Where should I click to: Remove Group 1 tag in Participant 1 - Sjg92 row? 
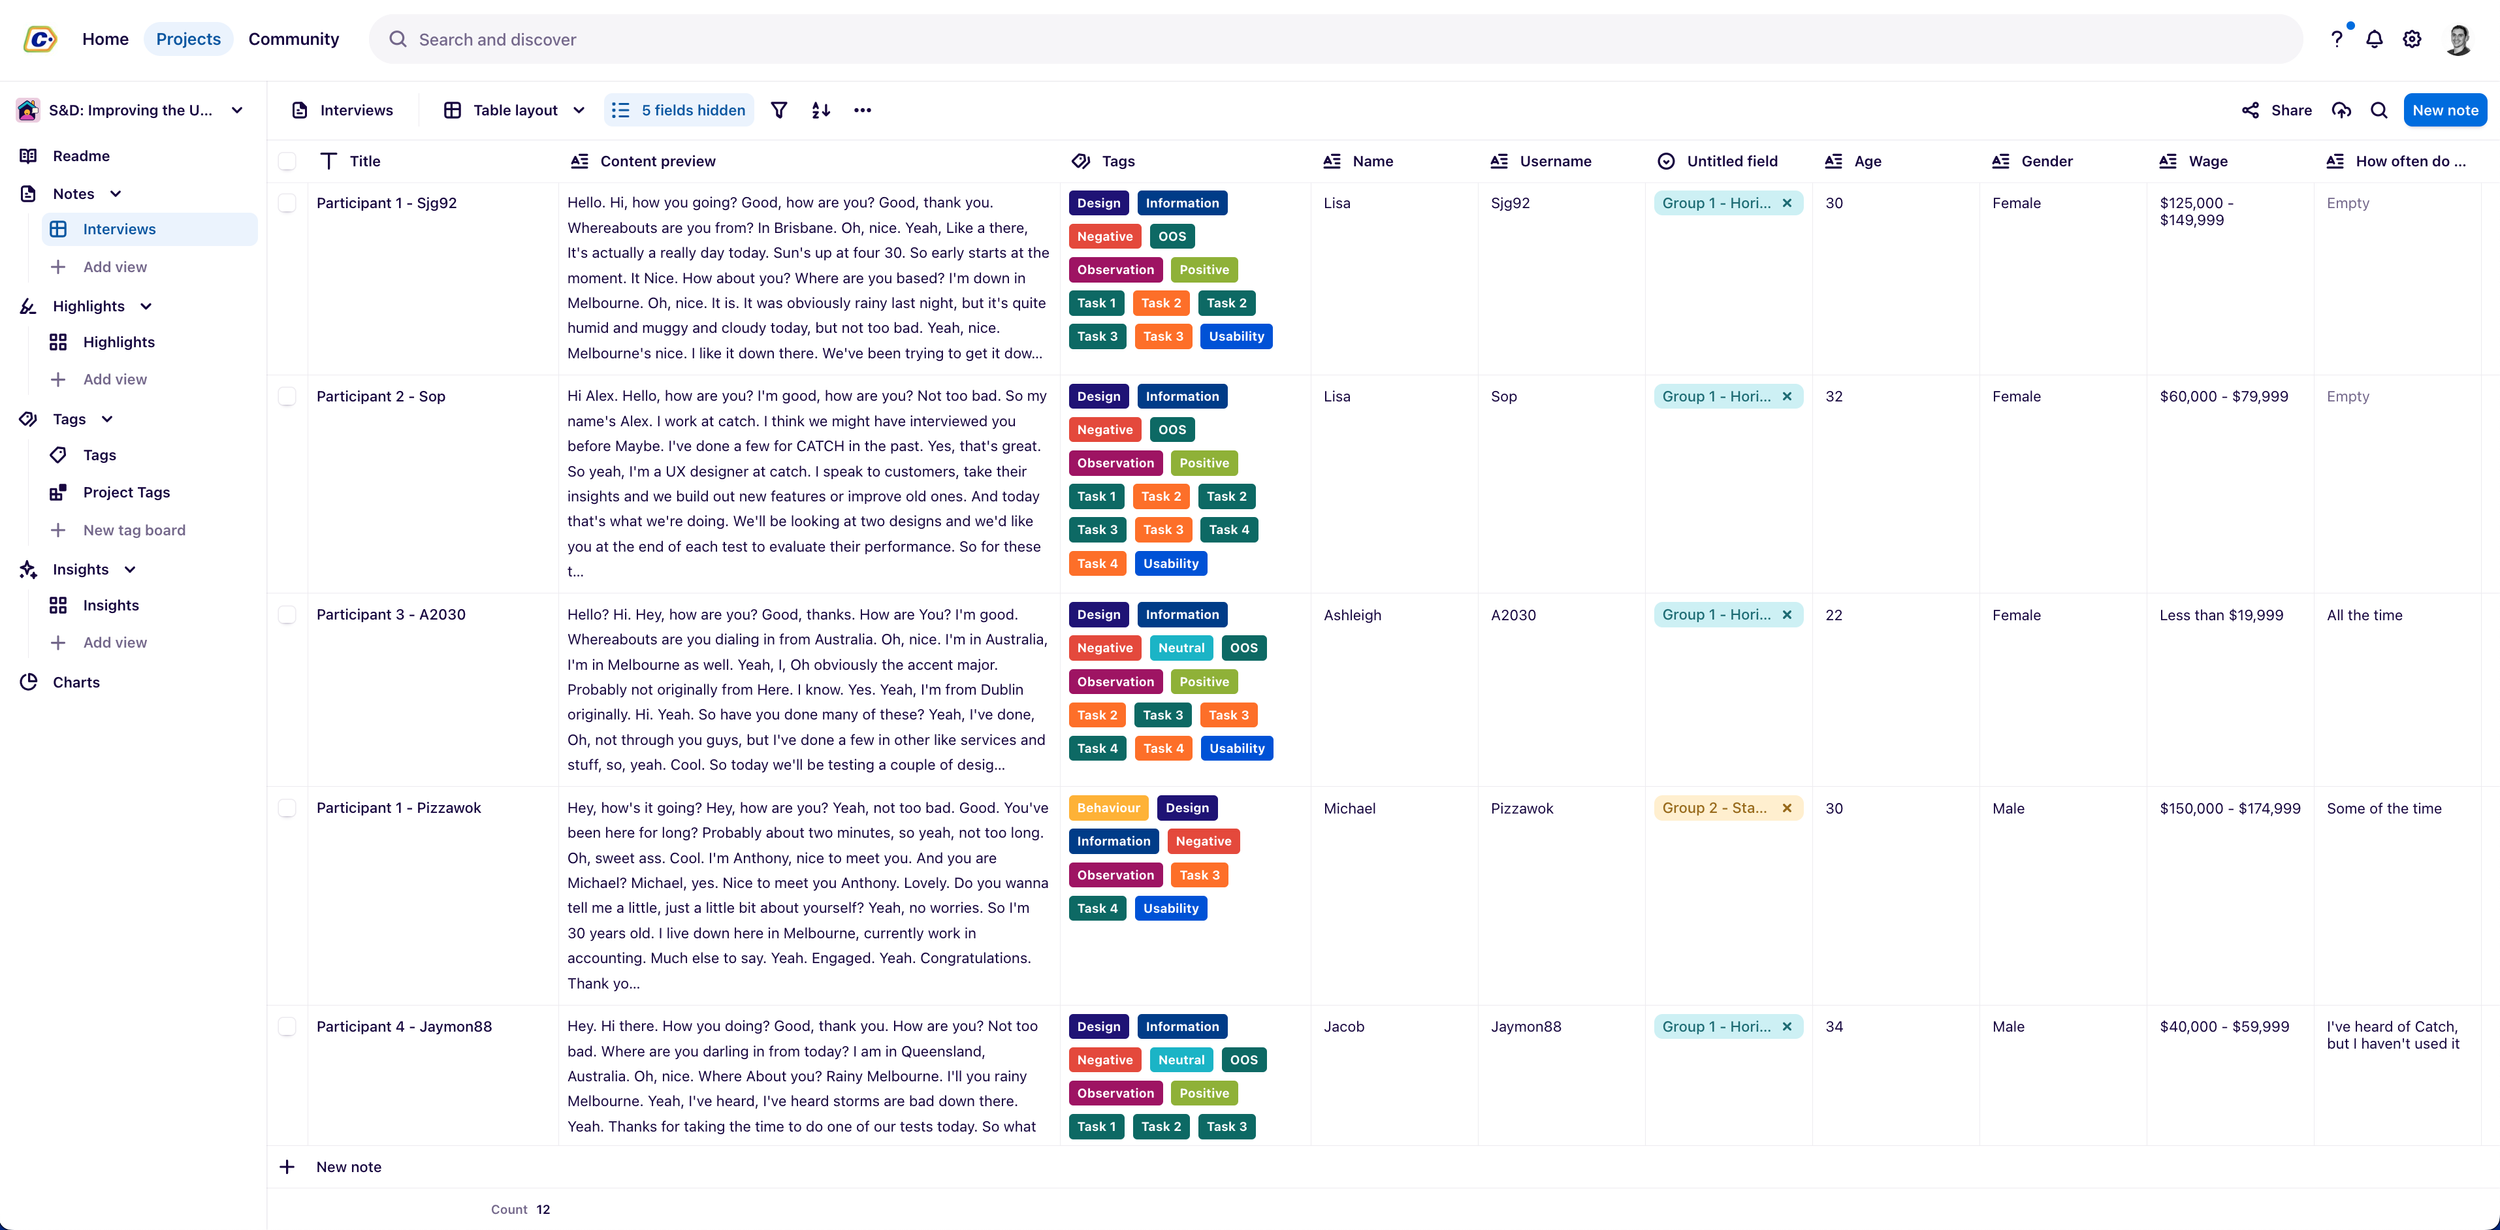click(x=1787, y=203)
